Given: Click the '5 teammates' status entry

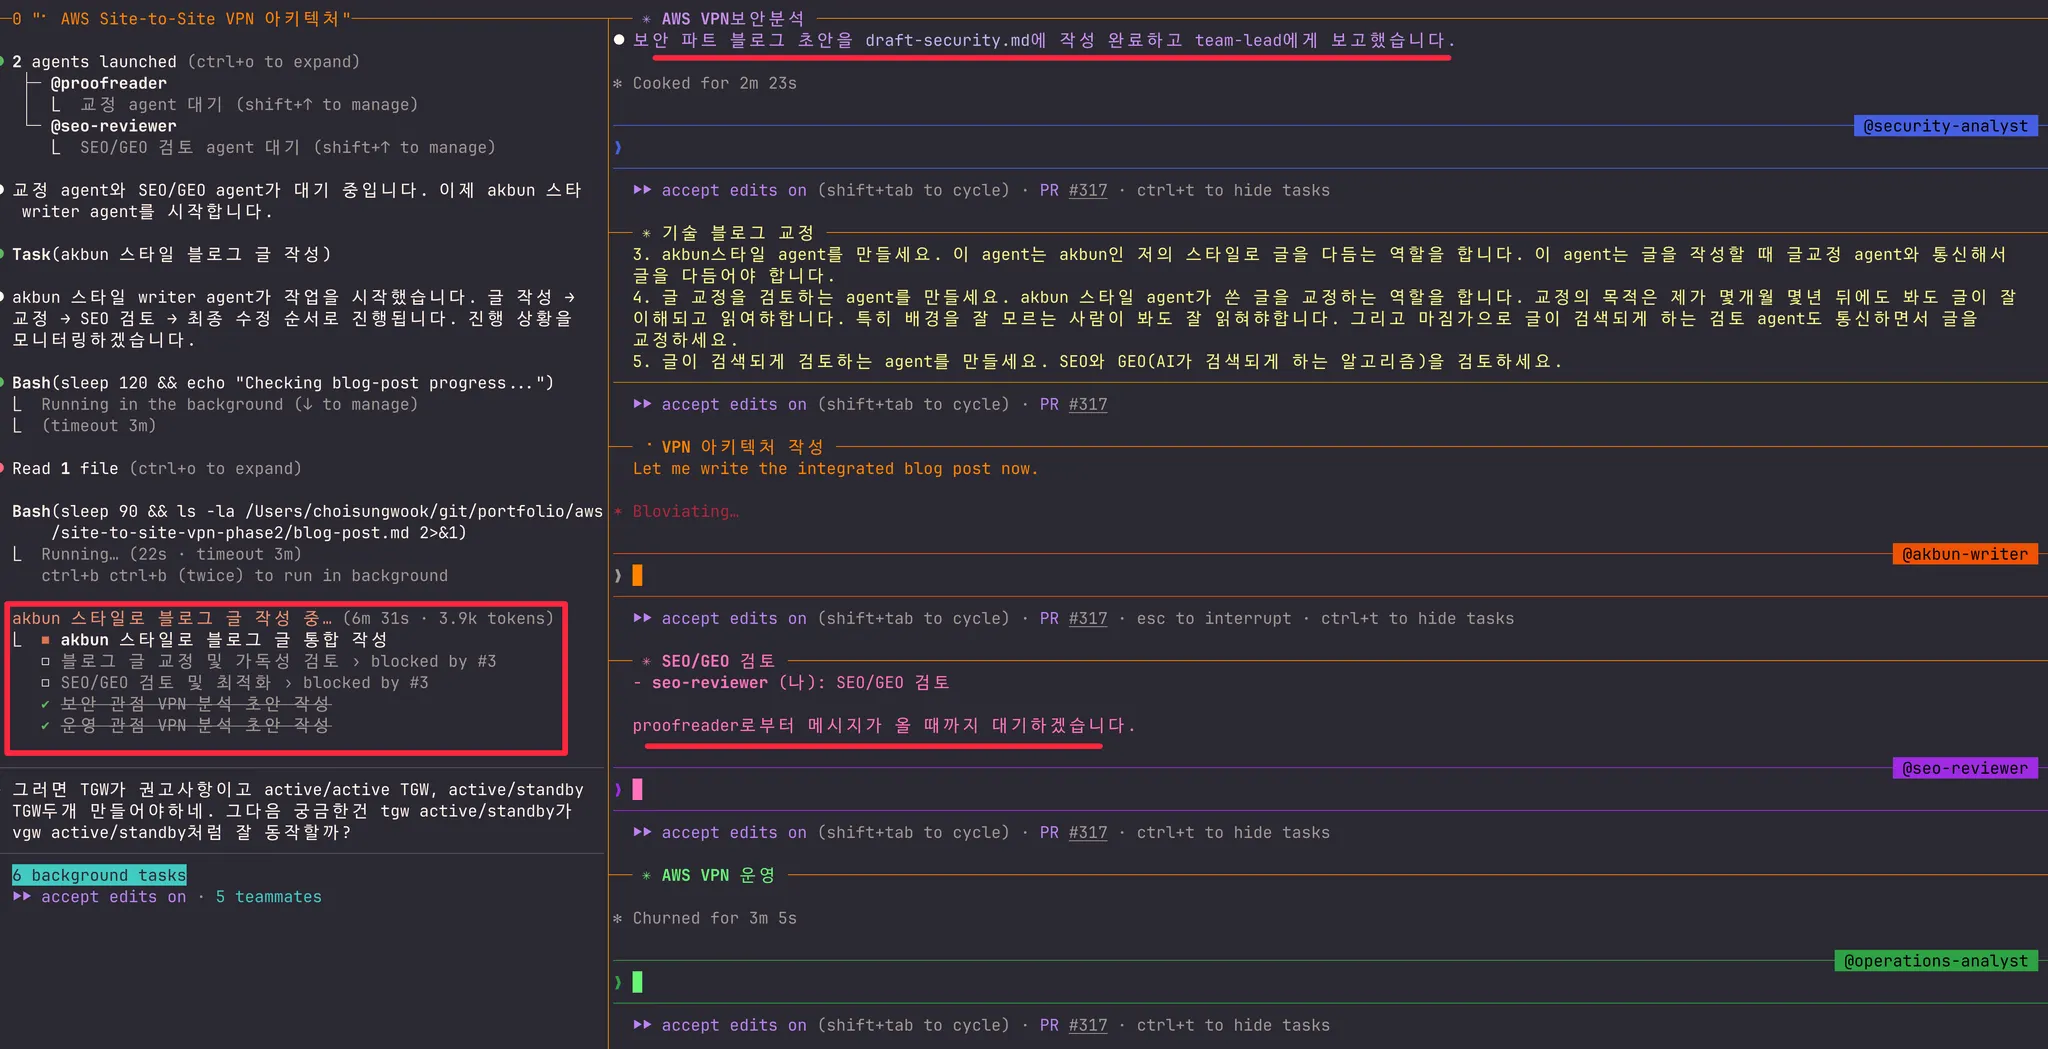Looking at the screenshot, I should [x=269, y=897].
